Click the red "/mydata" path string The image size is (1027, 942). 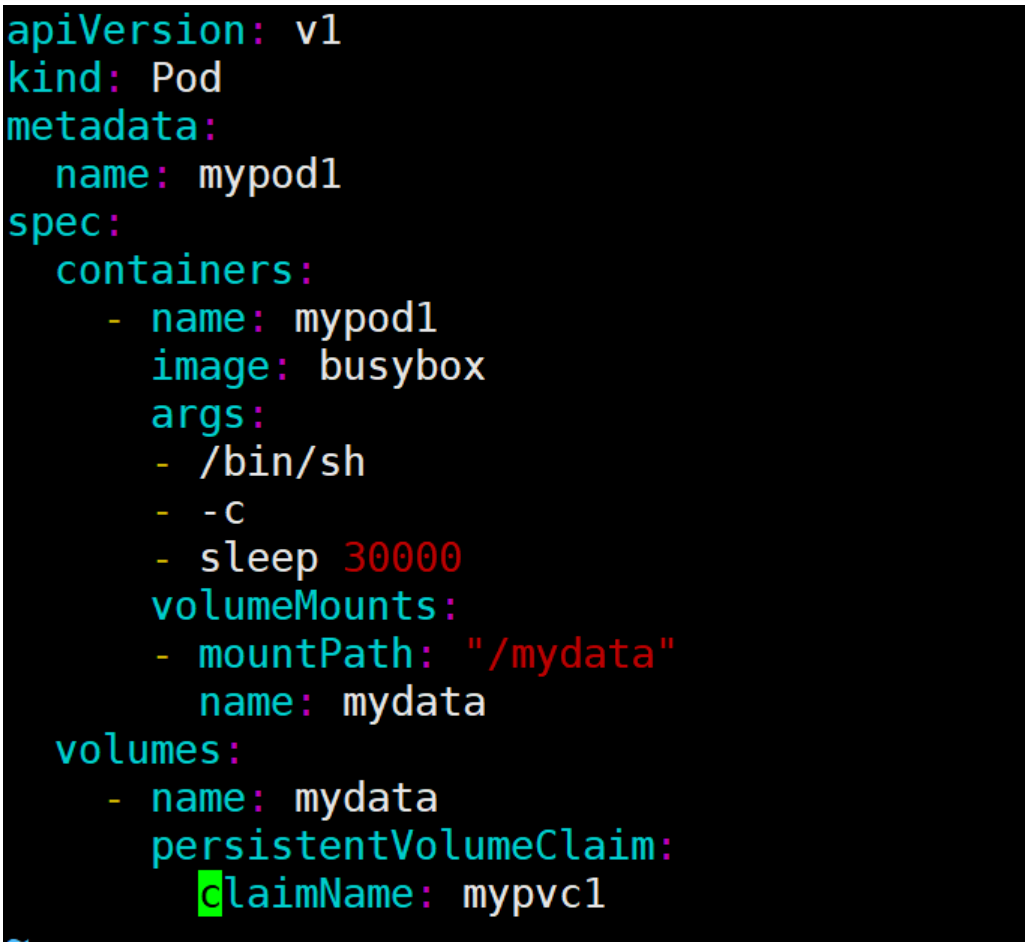(x=570, y=654)
